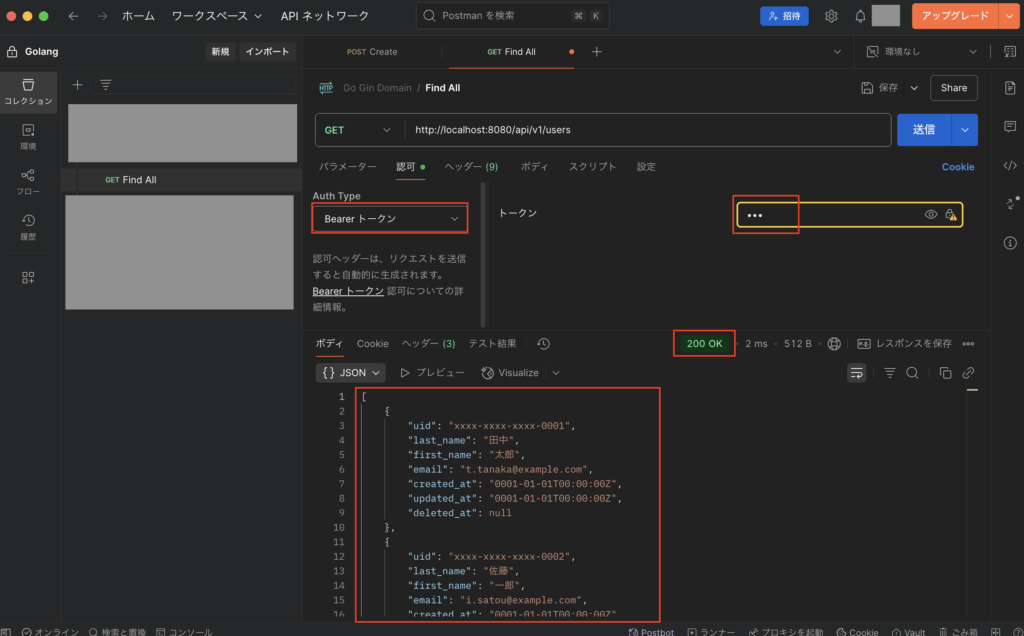
Task: Click the plus icon to create a collection
Action: [x=77, y=84]
